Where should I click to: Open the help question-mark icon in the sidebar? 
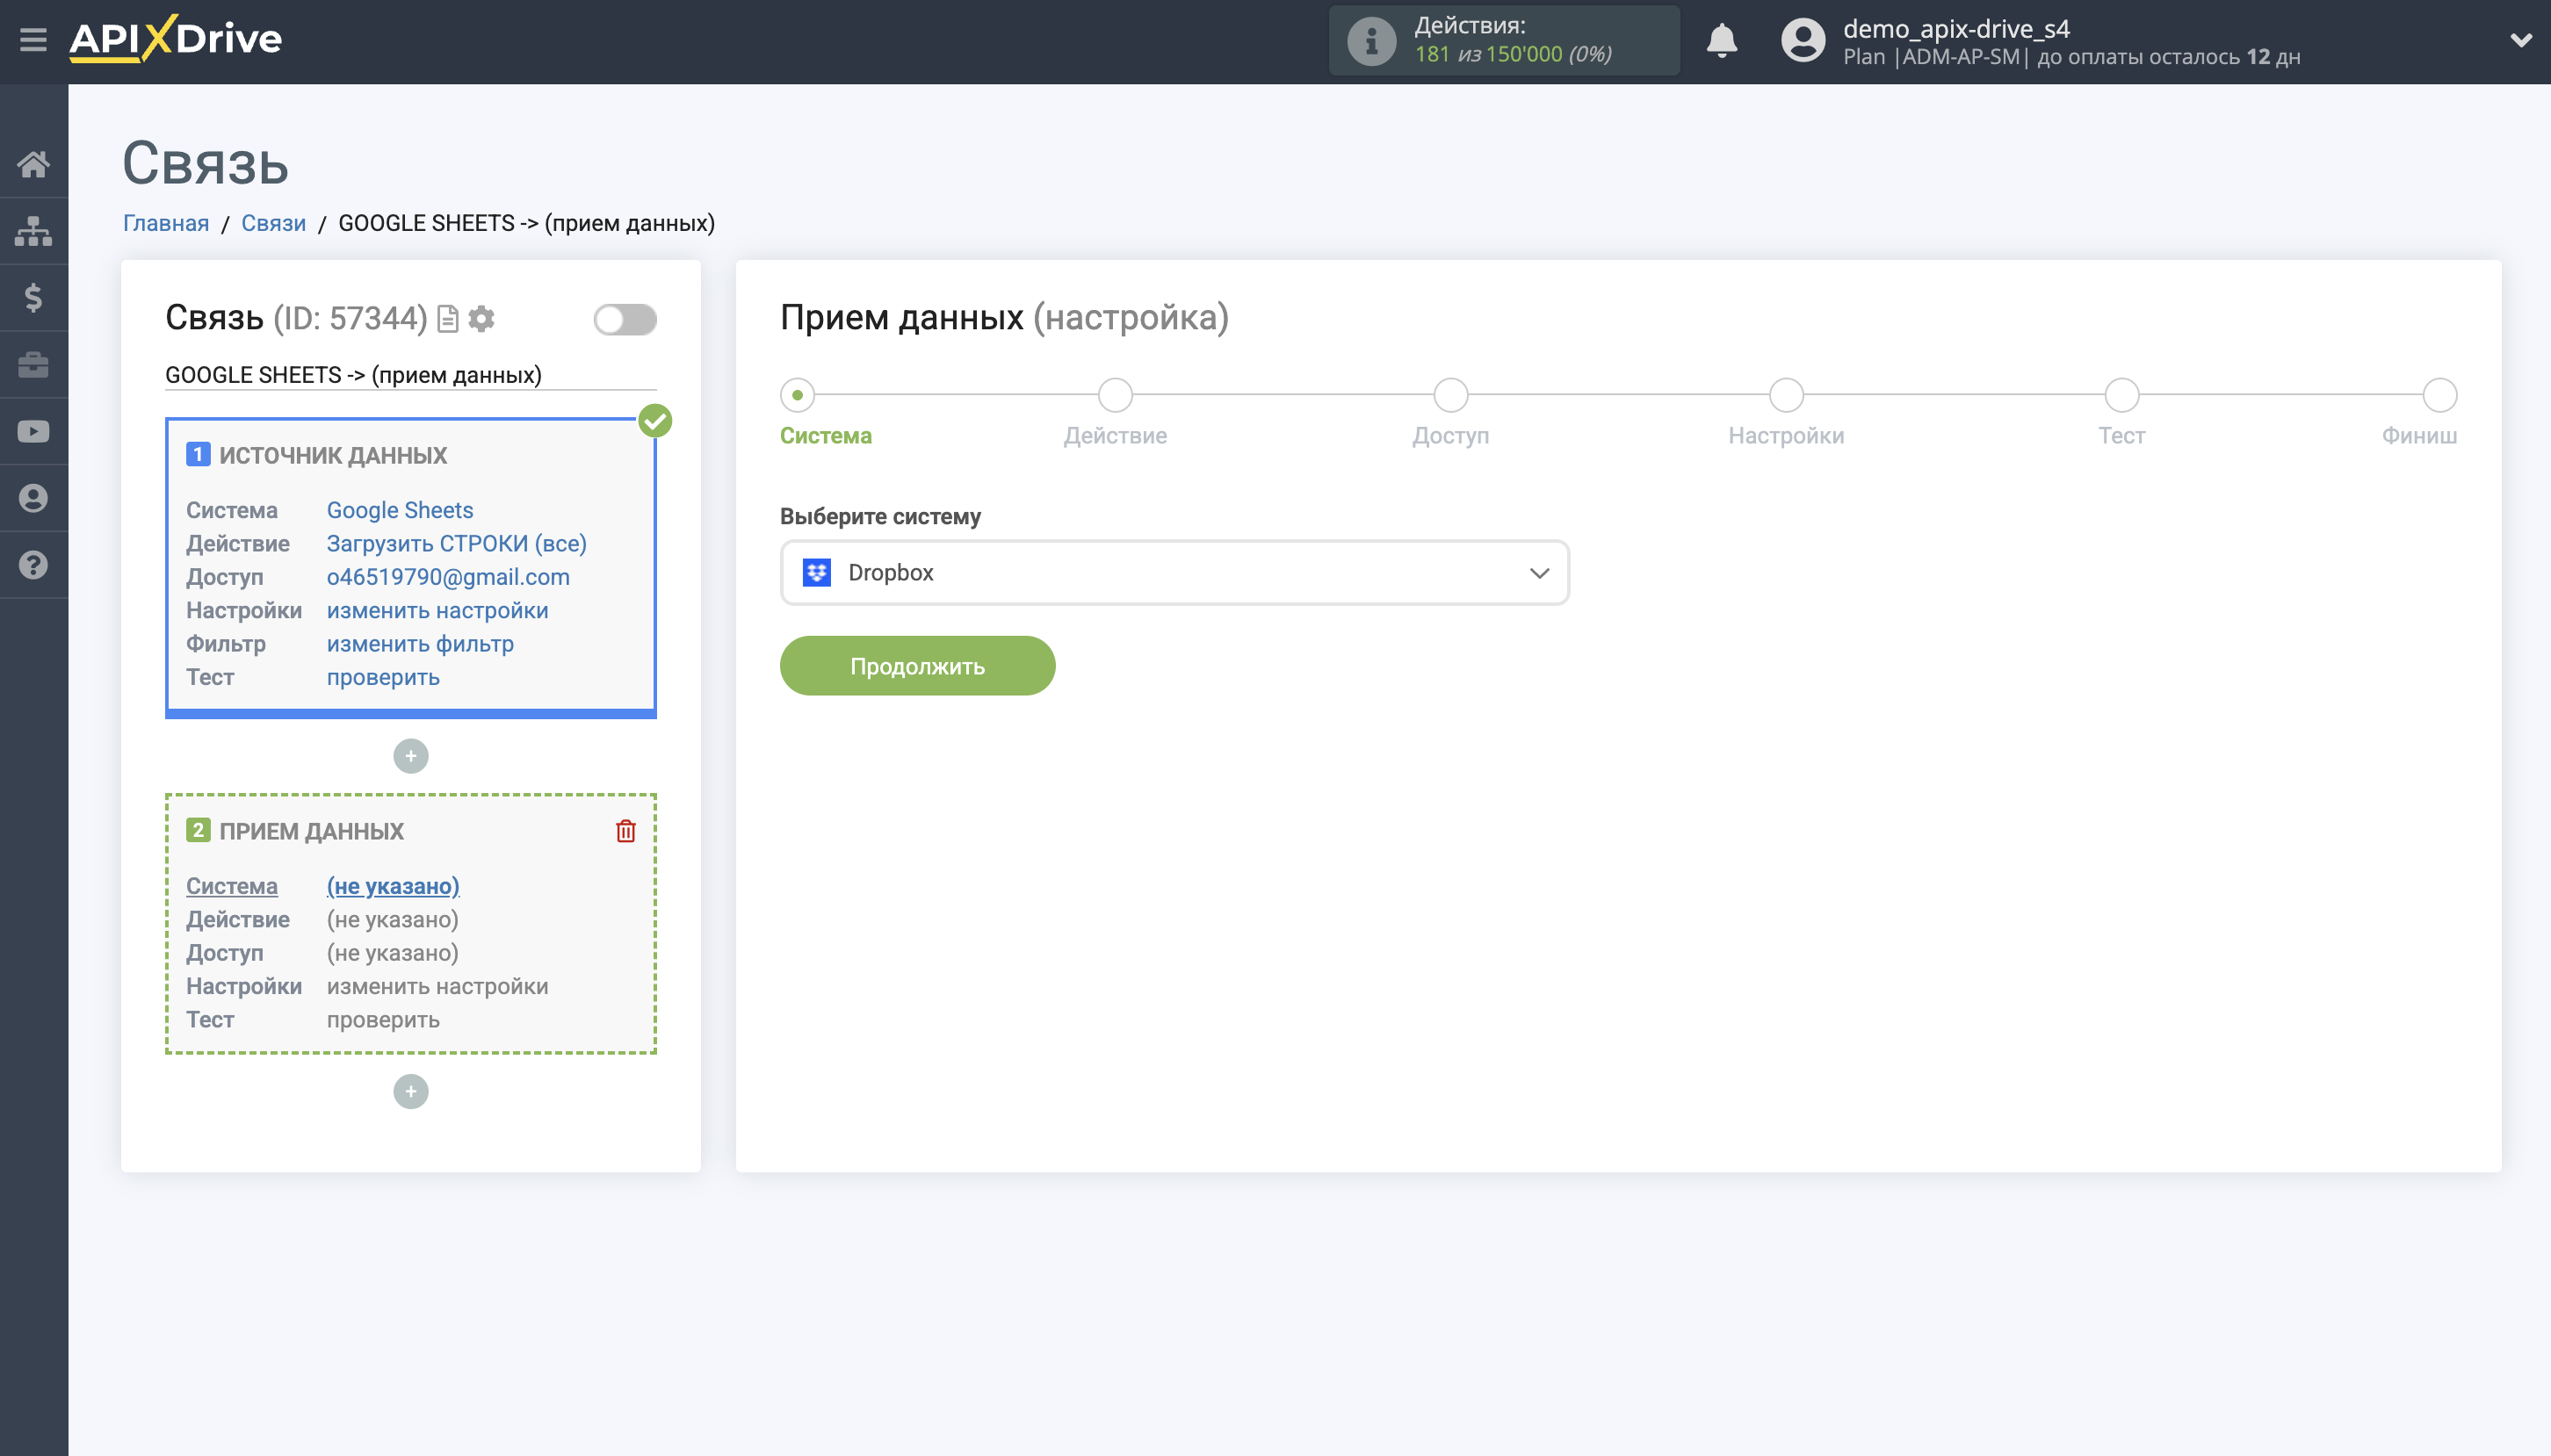[33, 565]
